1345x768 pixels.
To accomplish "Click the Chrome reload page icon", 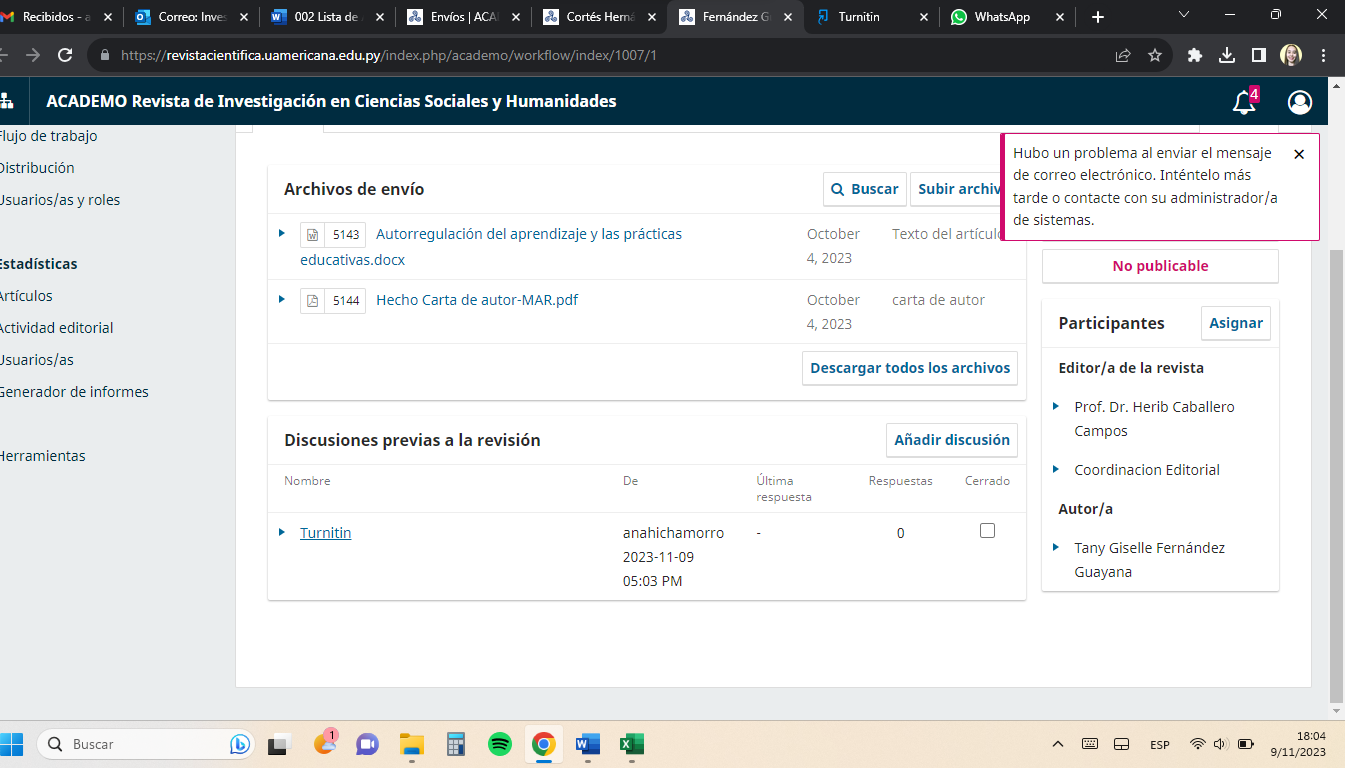I will (x=65, y=56).
